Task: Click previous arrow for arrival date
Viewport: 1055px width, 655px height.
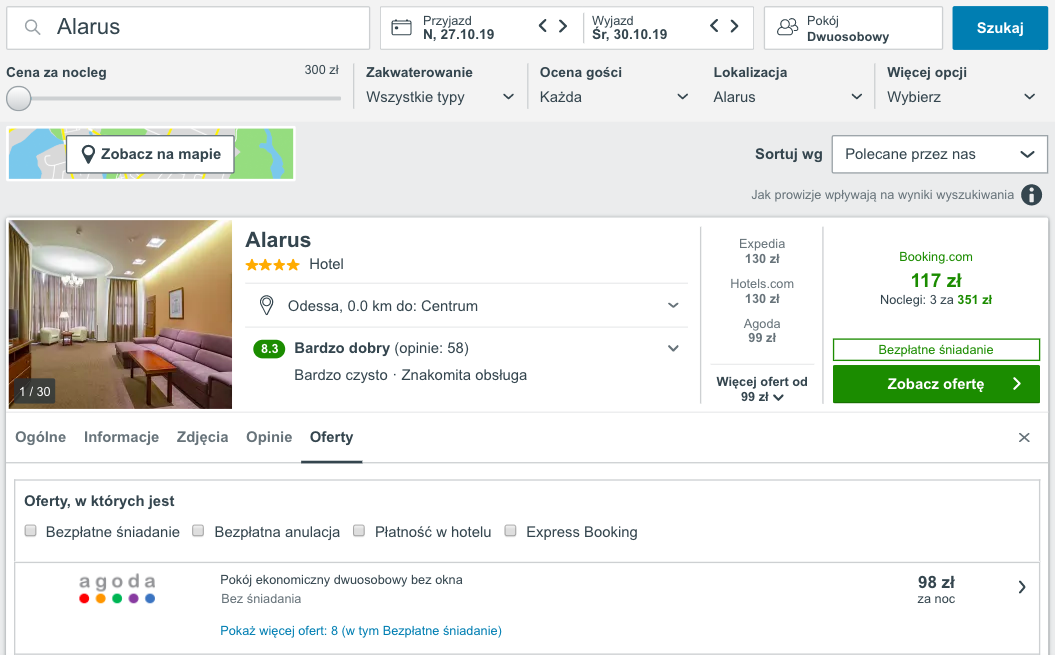Action: point(543,27)
